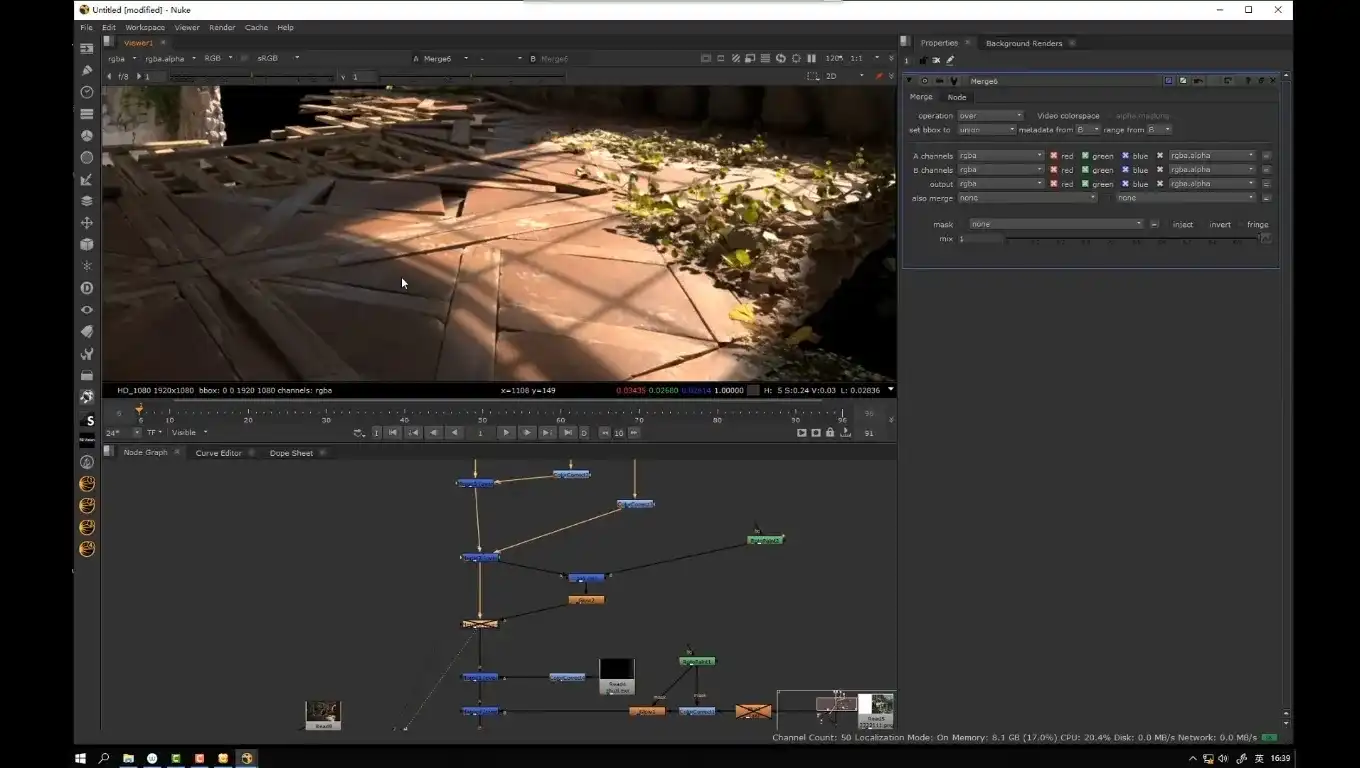Open the operation dropdown set to over
The image size is (1360, 768).
(990, 116)
